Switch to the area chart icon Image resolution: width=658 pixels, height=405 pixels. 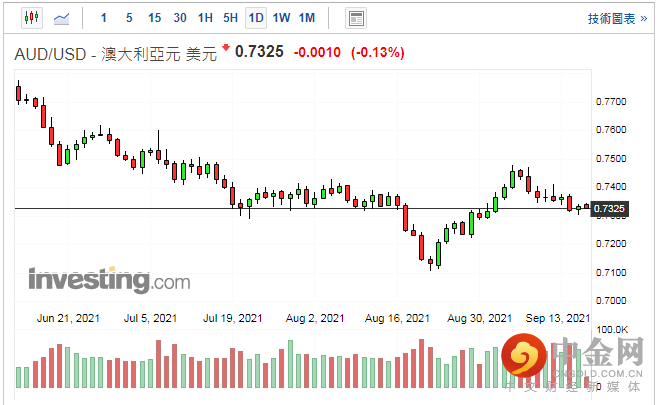[x=62, y=18]
